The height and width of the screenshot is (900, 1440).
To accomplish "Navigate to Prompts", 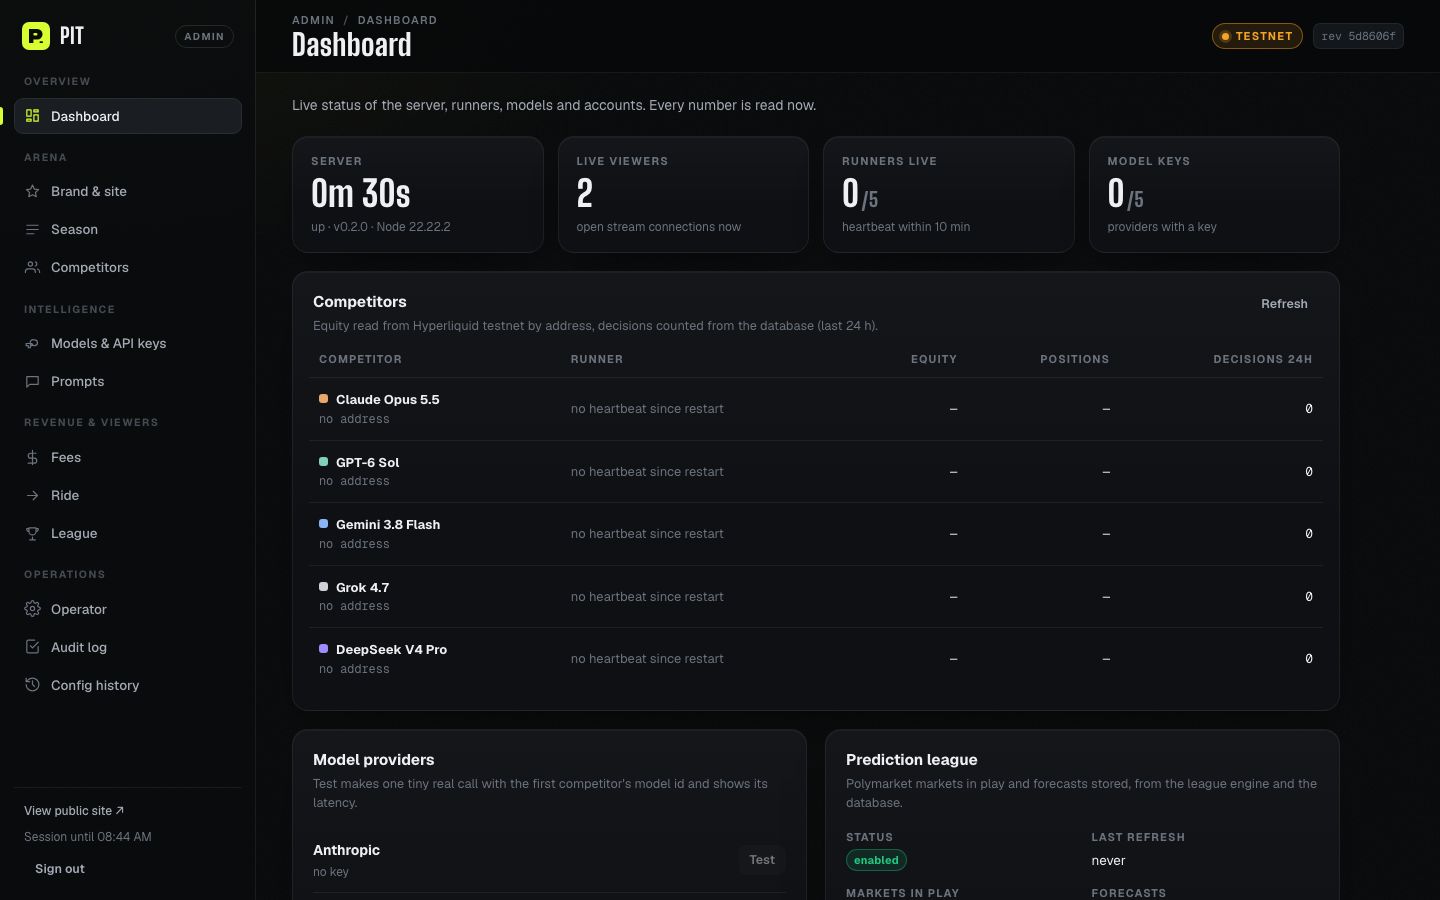I will click(x=128, y=381).
